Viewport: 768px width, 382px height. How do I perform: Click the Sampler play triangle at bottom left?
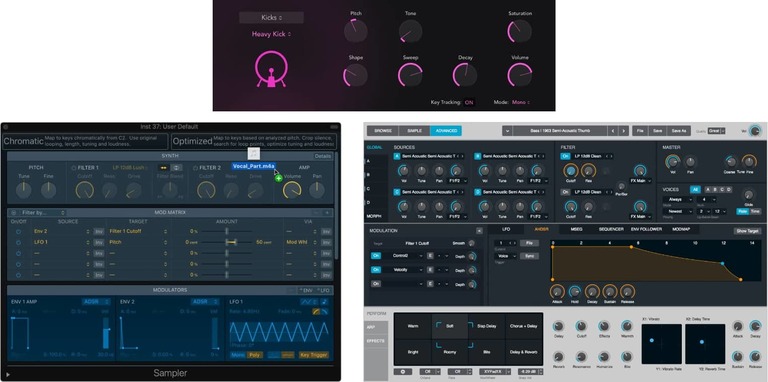(x=8, y=374)
